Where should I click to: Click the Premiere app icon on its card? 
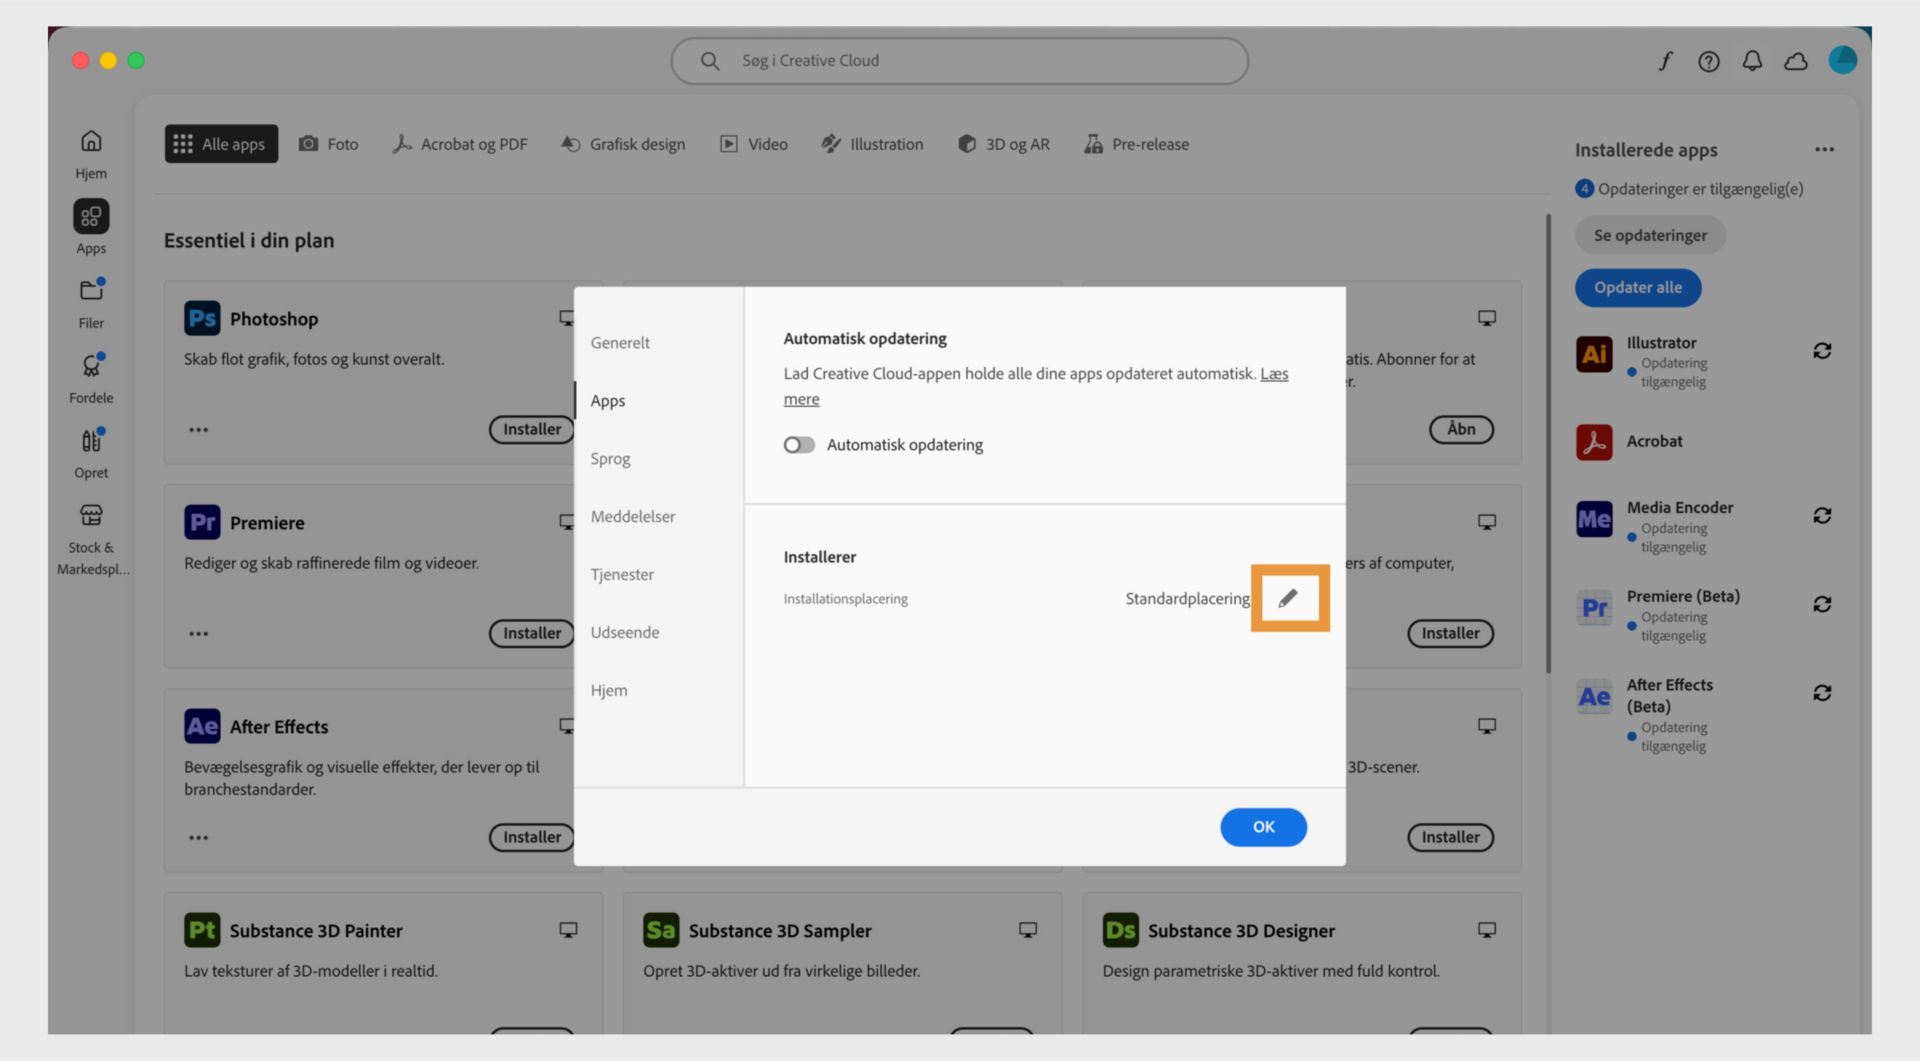202,522
